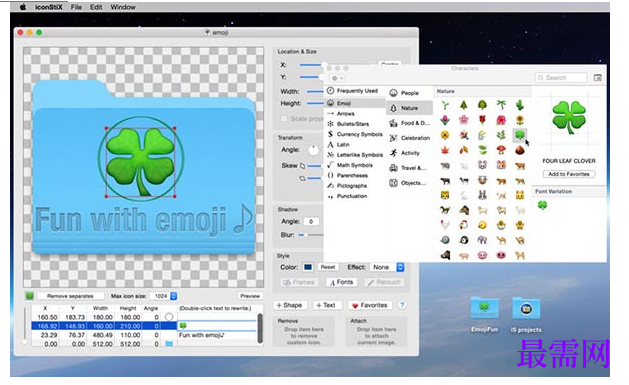Open the EmojiFun folder on desktop
The height and width of the screenshot is (385, 629).
pos(485,315)
